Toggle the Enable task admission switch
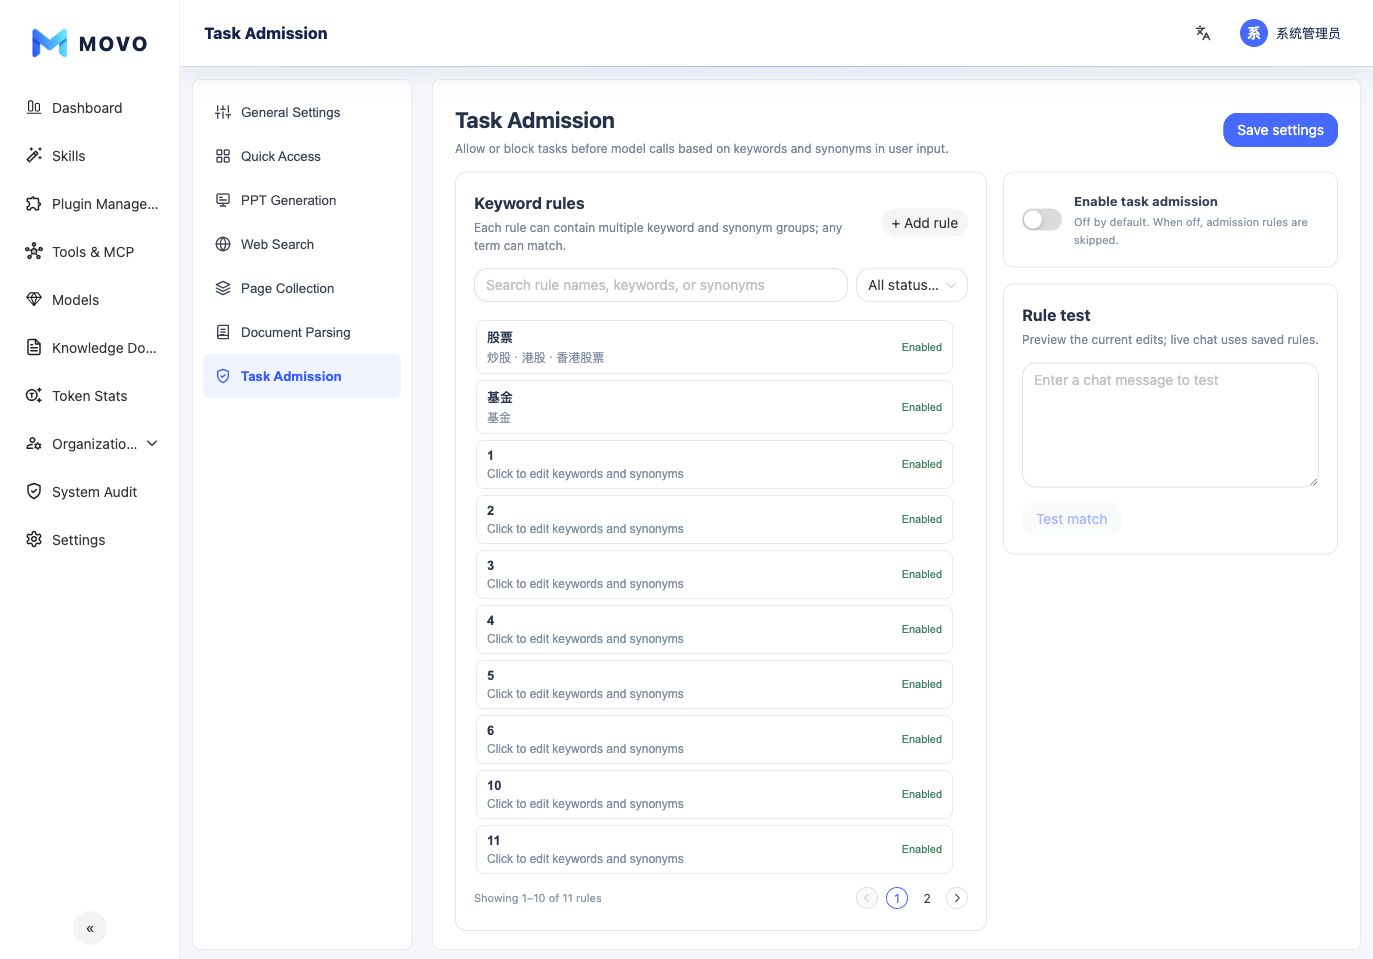Viewport: 1373px width, 959px height. (1042, 219)
